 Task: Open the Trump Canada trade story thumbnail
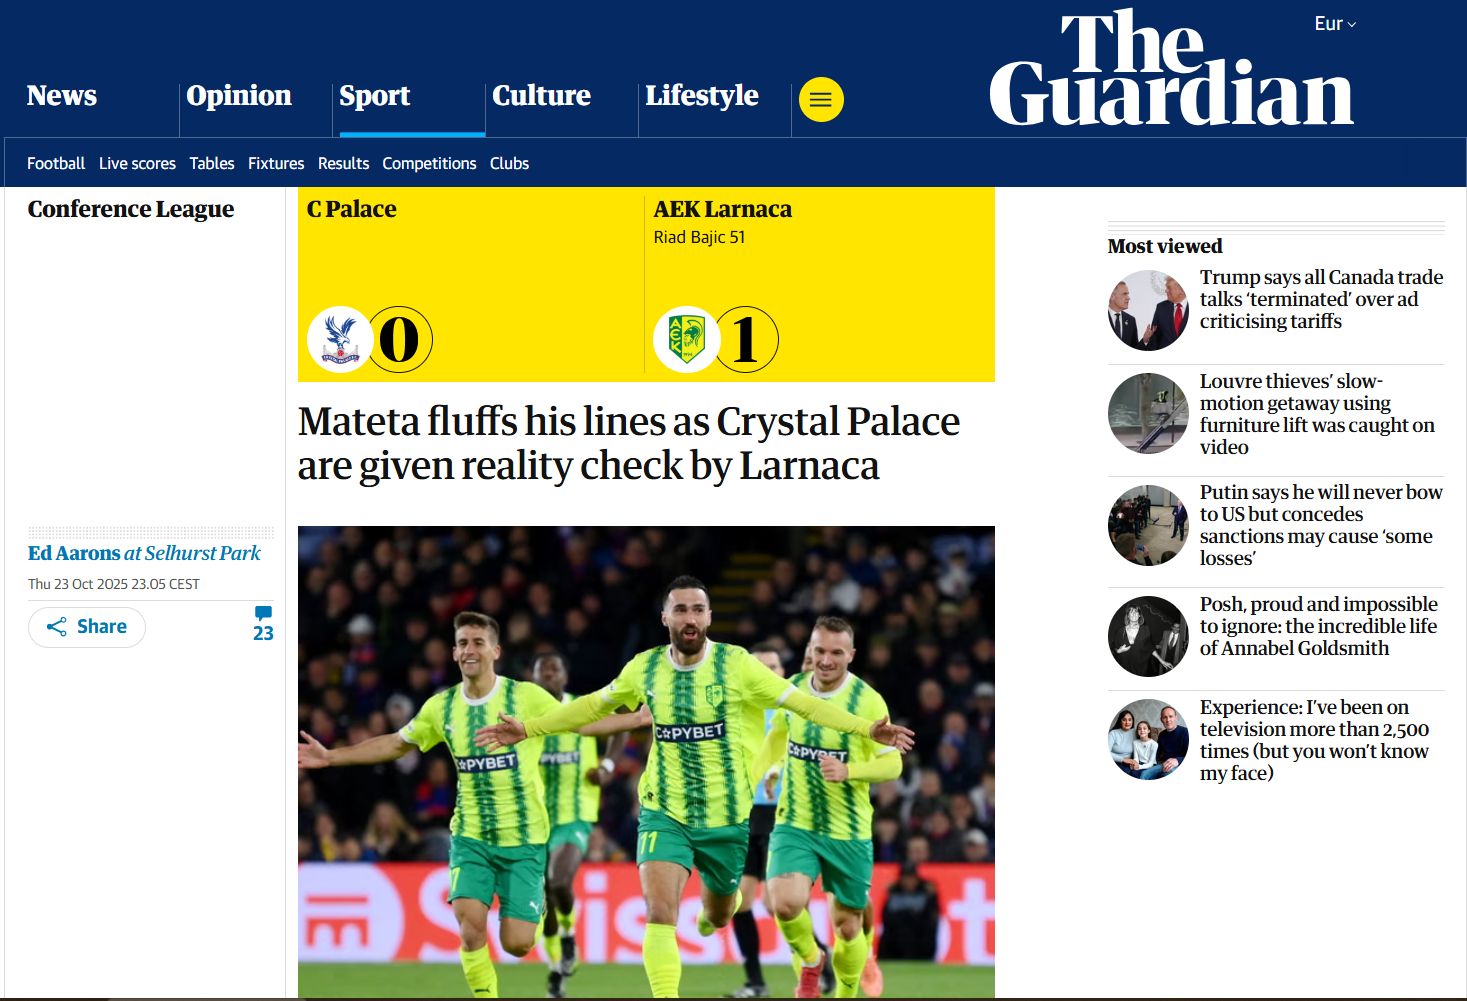[1148, 310]
